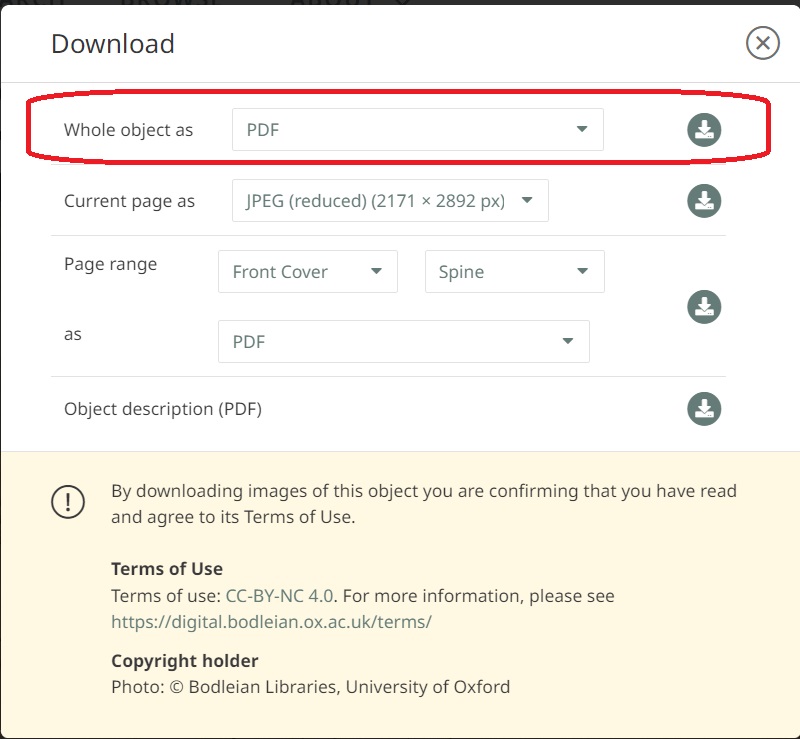The height and width of the screenshot is (739, 800).
Task: Open the page range 'as' PDF format dropdown
Action: pyautogui.click(x=404, y=341)
